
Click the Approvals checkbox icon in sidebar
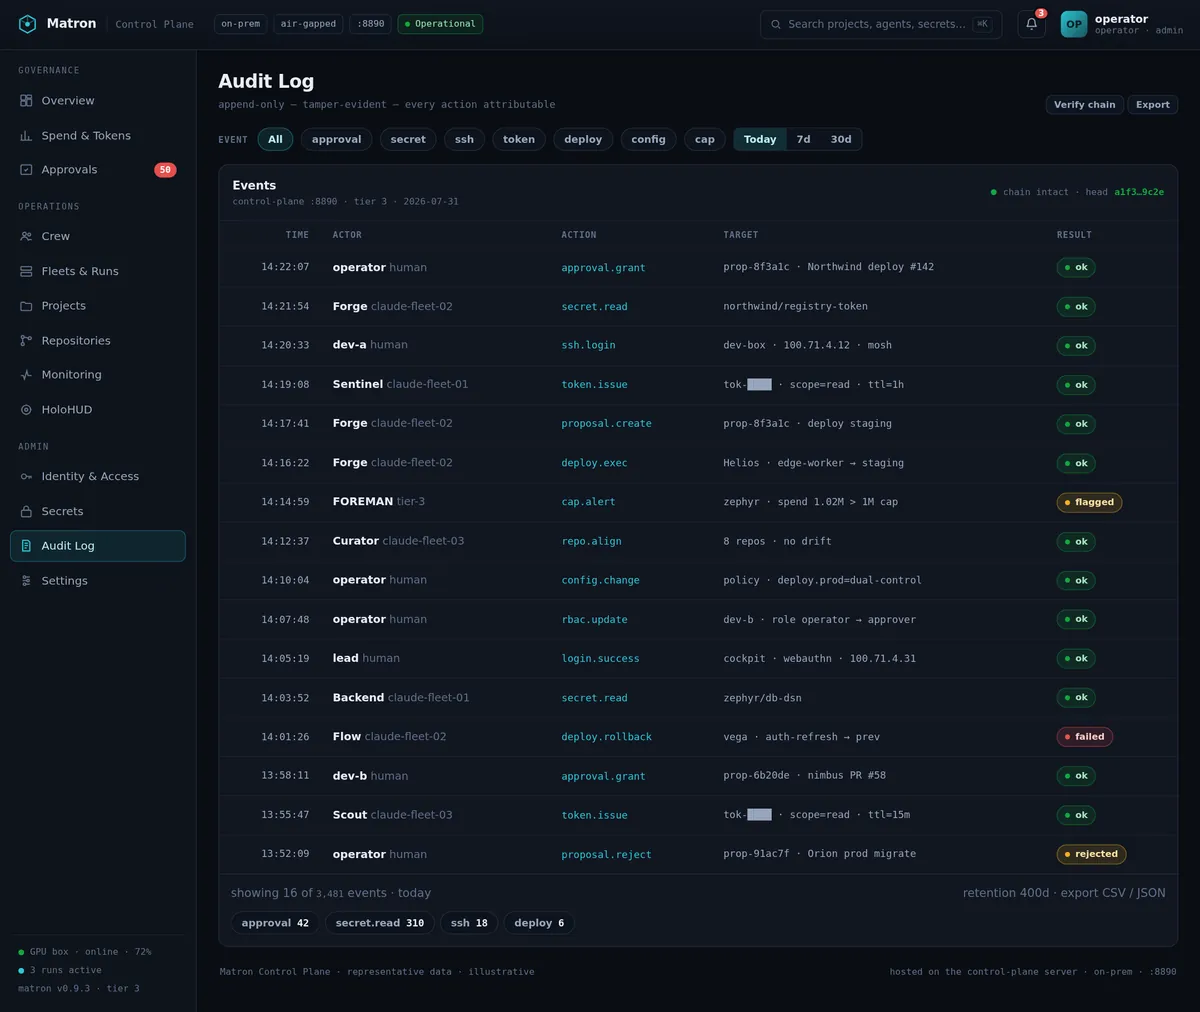[26, 170]
